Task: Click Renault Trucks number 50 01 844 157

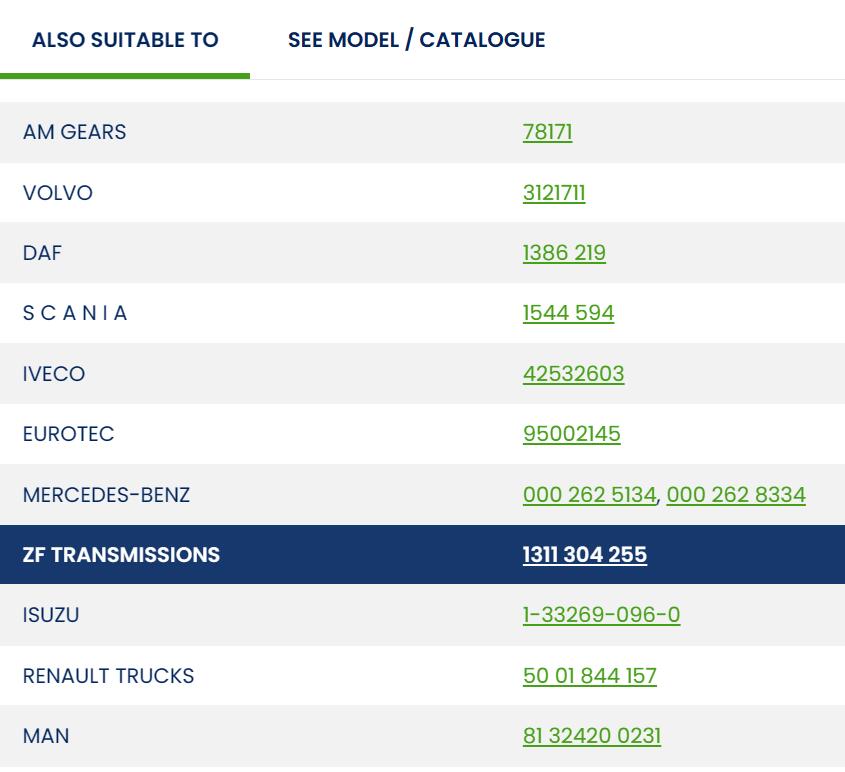Action: click(589, 676)
